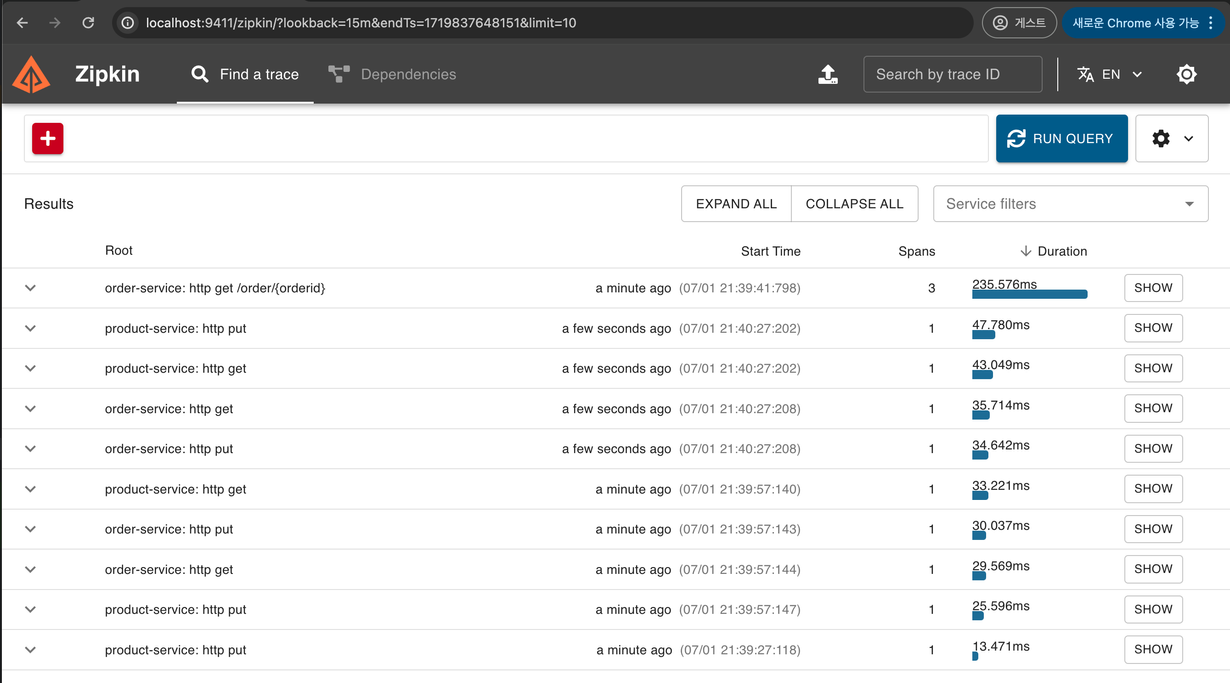Click the Spans column header
The height and width of the screenshot is (683, 1230).
[x=916, y=251]
